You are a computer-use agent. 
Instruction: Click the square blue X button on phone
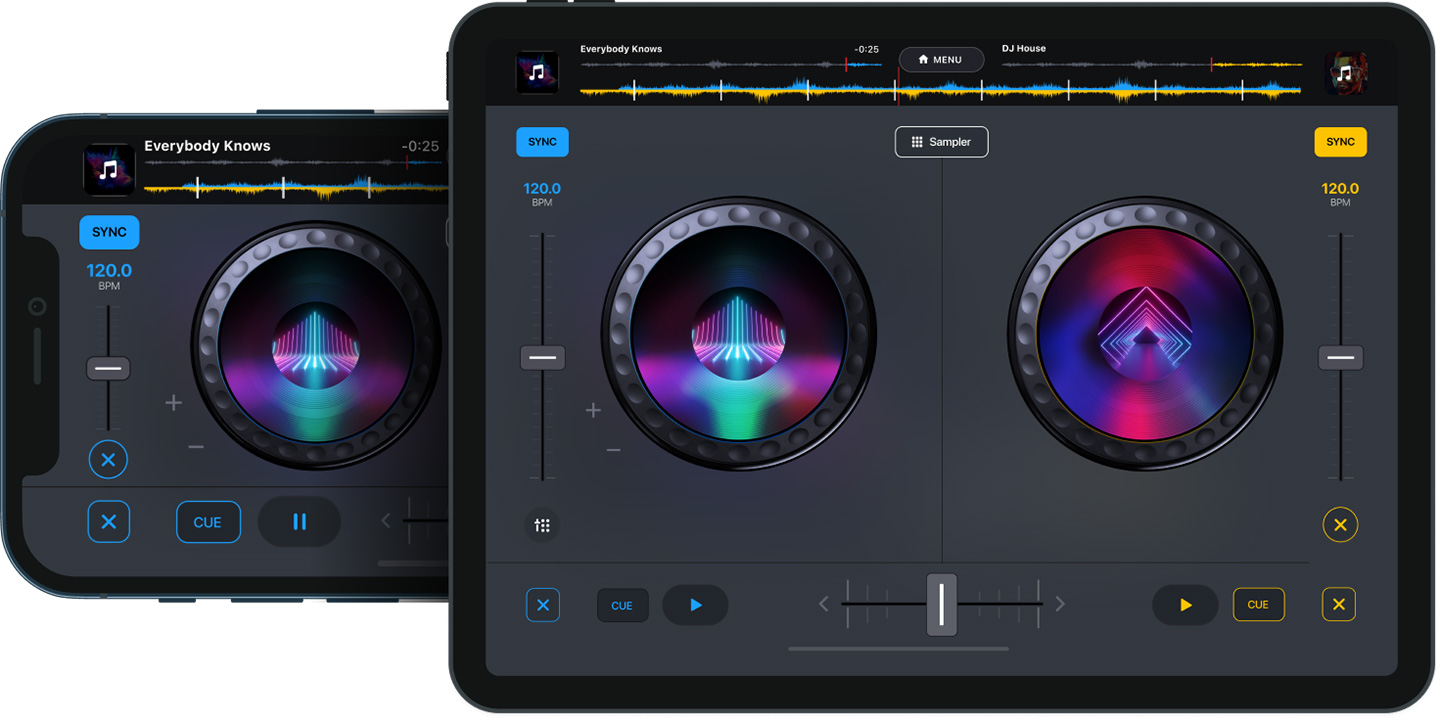[x=108, y=522]
